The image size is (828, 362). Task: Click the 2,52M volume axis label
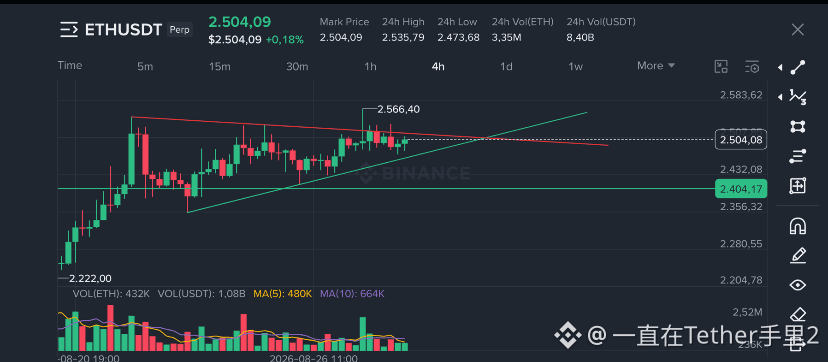pos(748,312)
